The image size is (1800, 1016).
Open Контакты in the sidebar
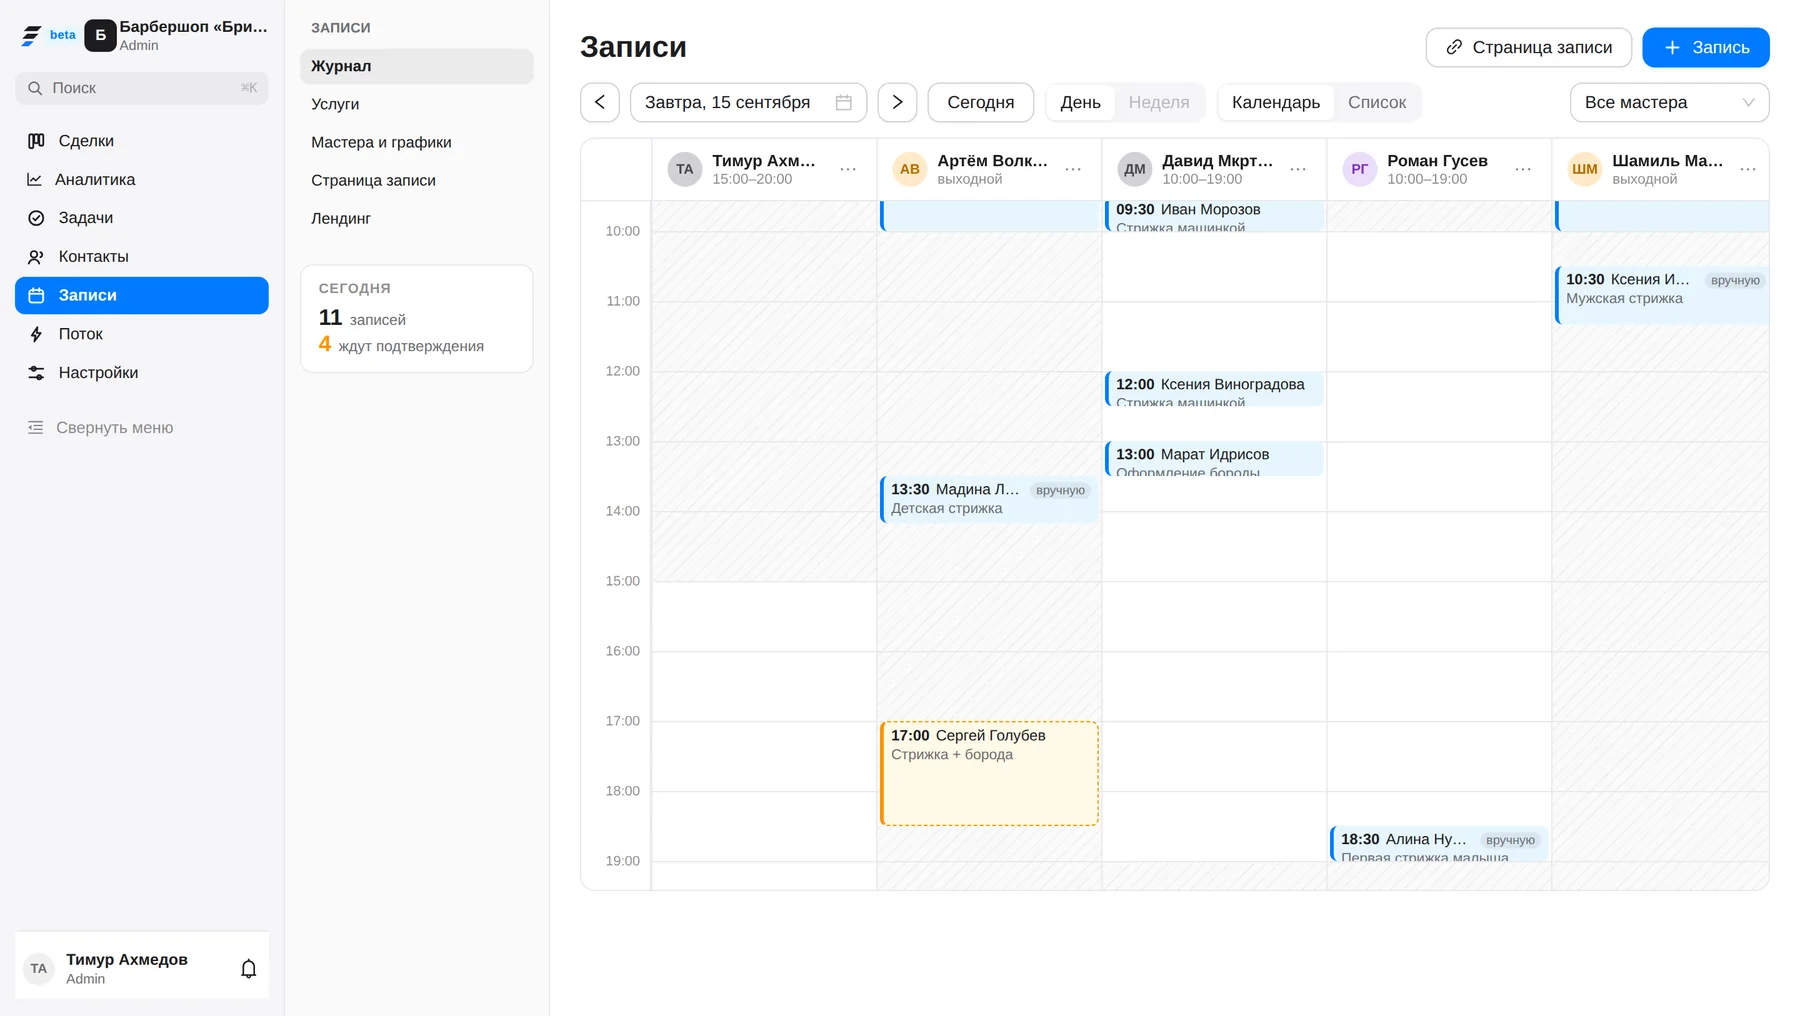click(x=141, y=257)
